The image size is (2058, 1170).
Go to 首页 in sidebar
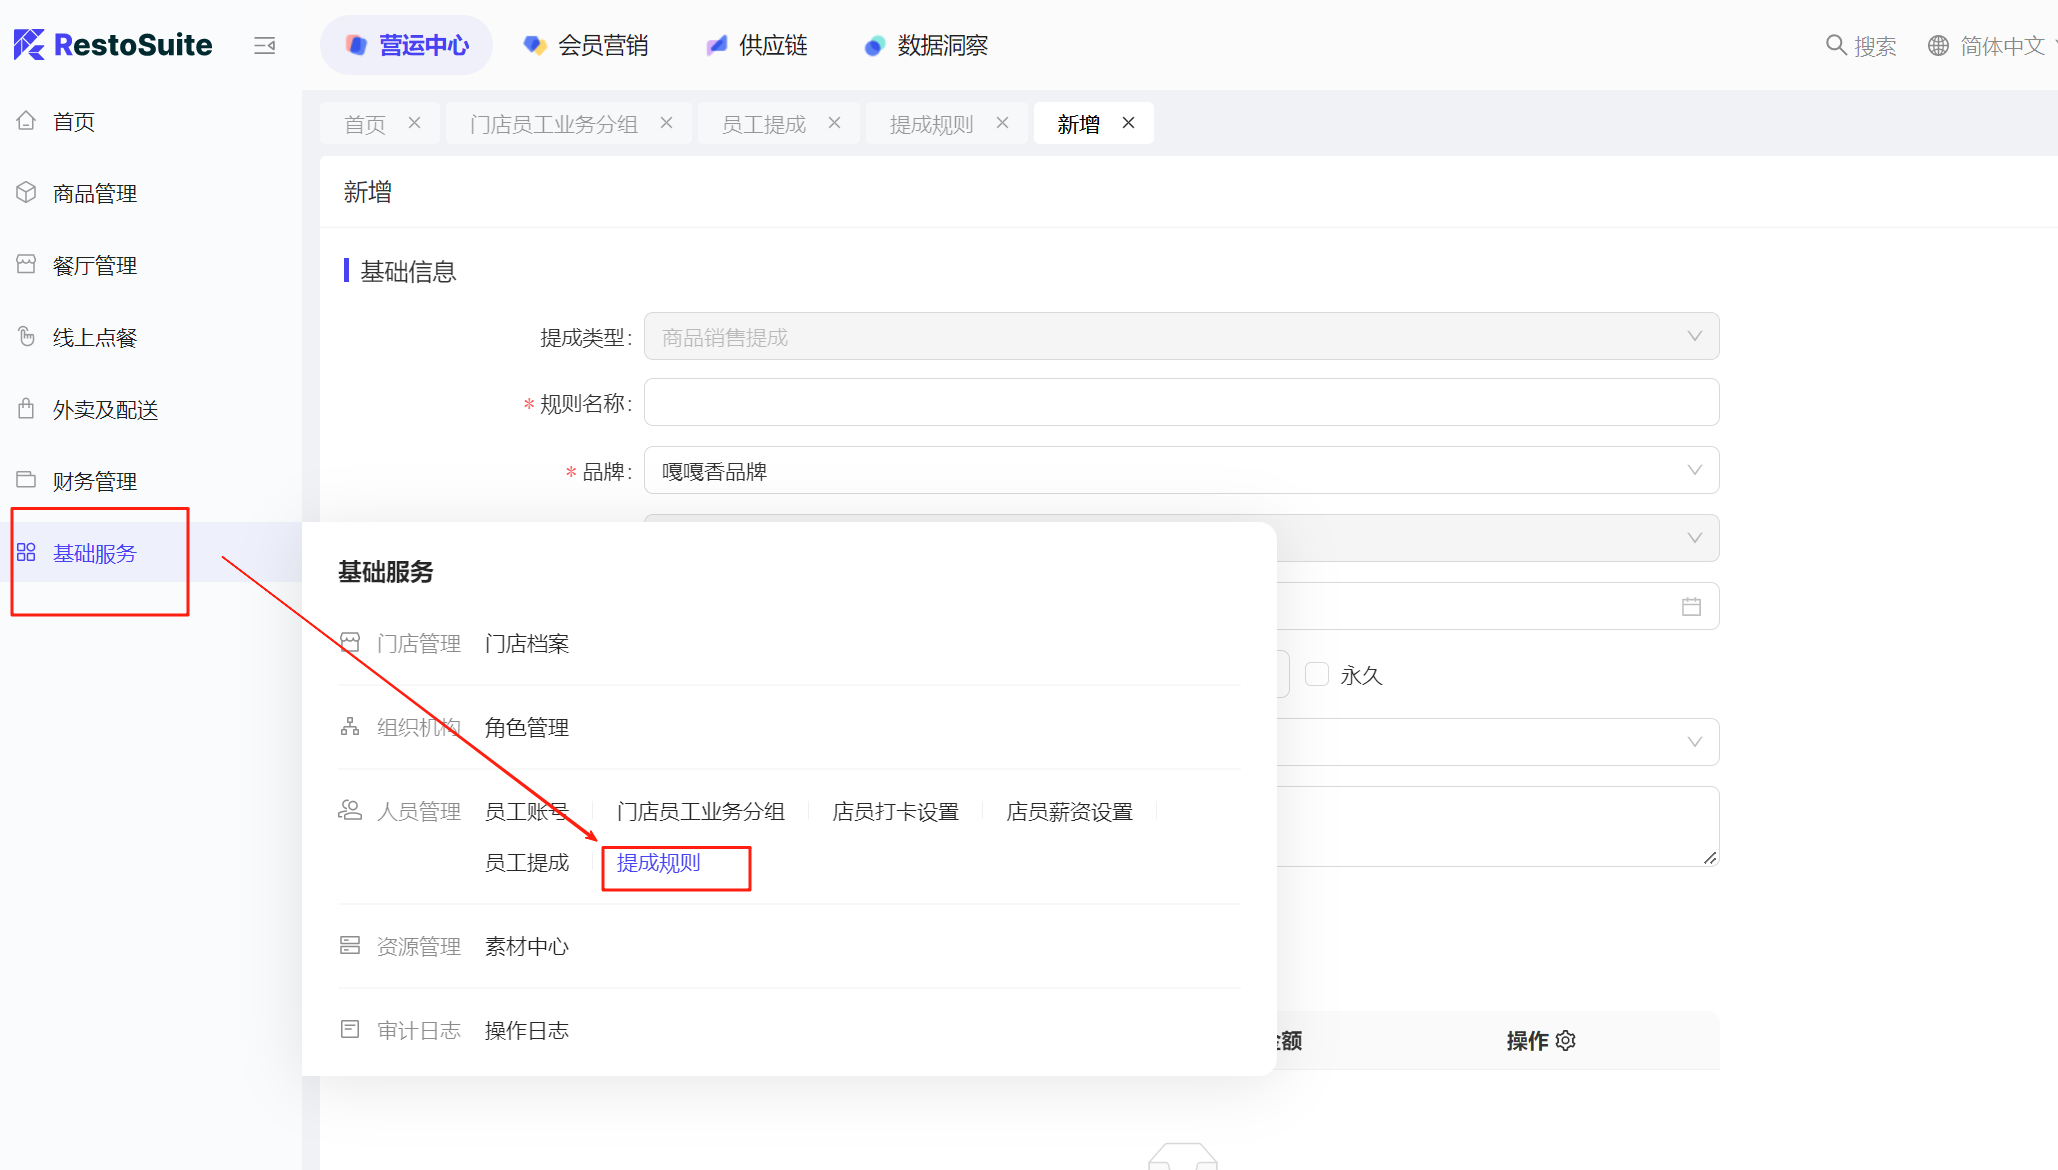[x=74, y=121]
